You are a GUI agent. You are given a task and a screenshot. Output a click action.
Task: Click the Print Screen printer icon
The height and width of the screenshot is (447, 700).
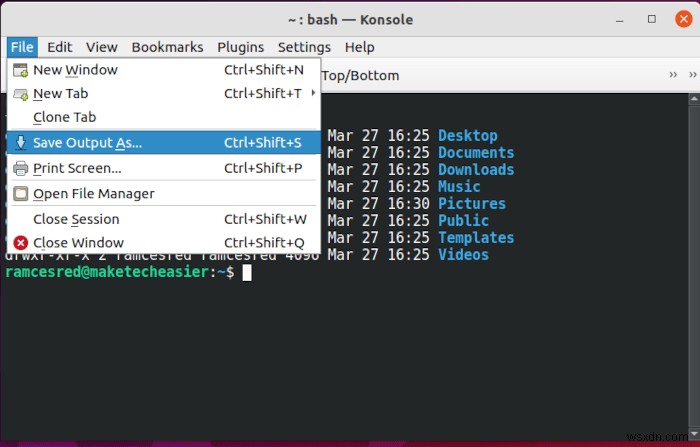click(x=21, y=168)
